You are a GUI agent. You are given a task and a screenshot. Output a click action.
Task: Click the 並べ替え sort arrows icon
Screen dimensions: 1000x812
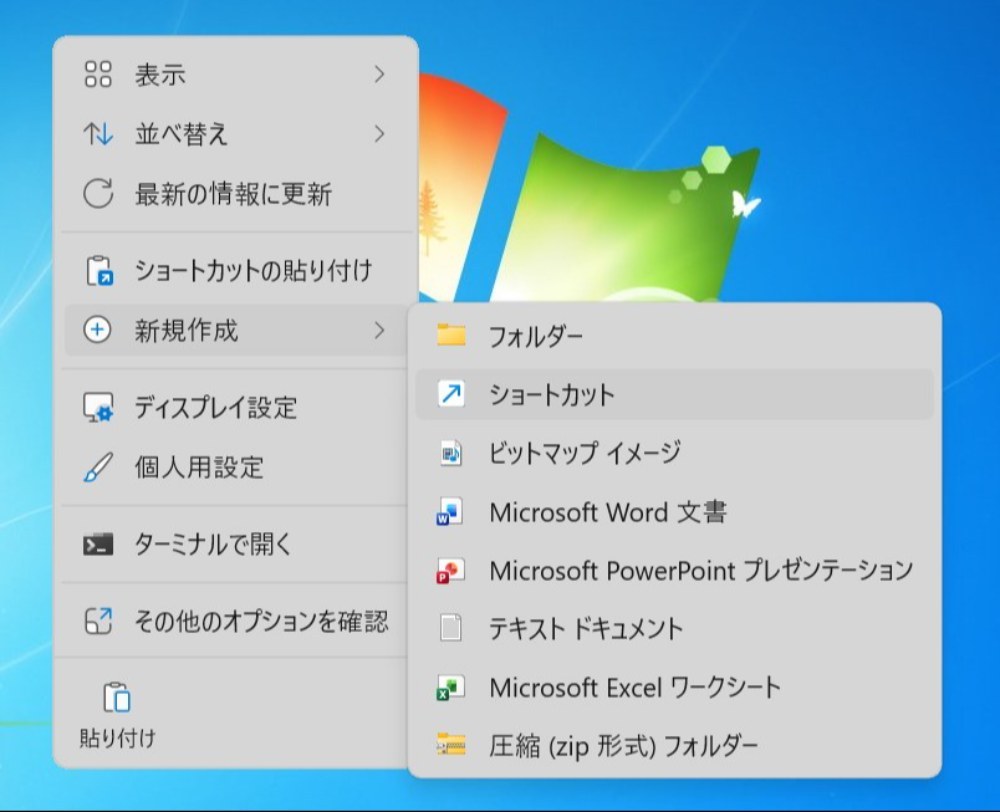pos(98,134)
